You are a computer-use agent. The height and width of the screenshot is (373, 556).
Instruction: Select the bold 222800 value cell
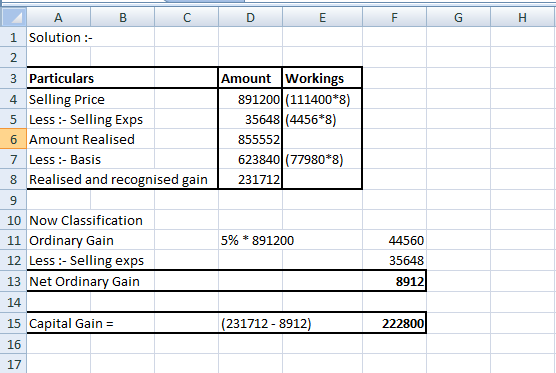coord(395,323)
